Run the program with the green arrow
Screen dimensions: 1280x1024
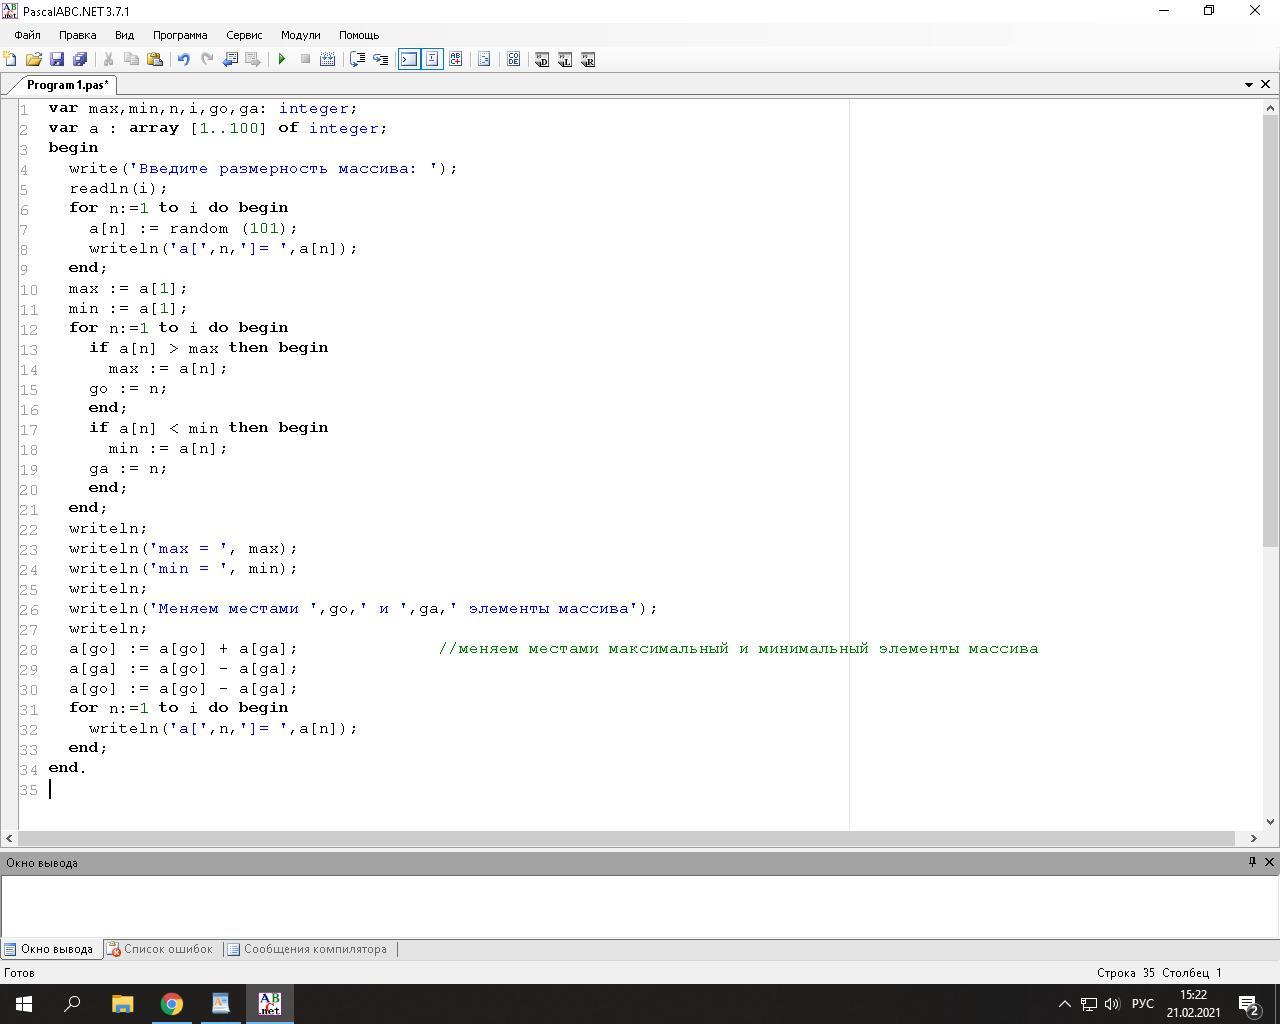click(282, 60)
